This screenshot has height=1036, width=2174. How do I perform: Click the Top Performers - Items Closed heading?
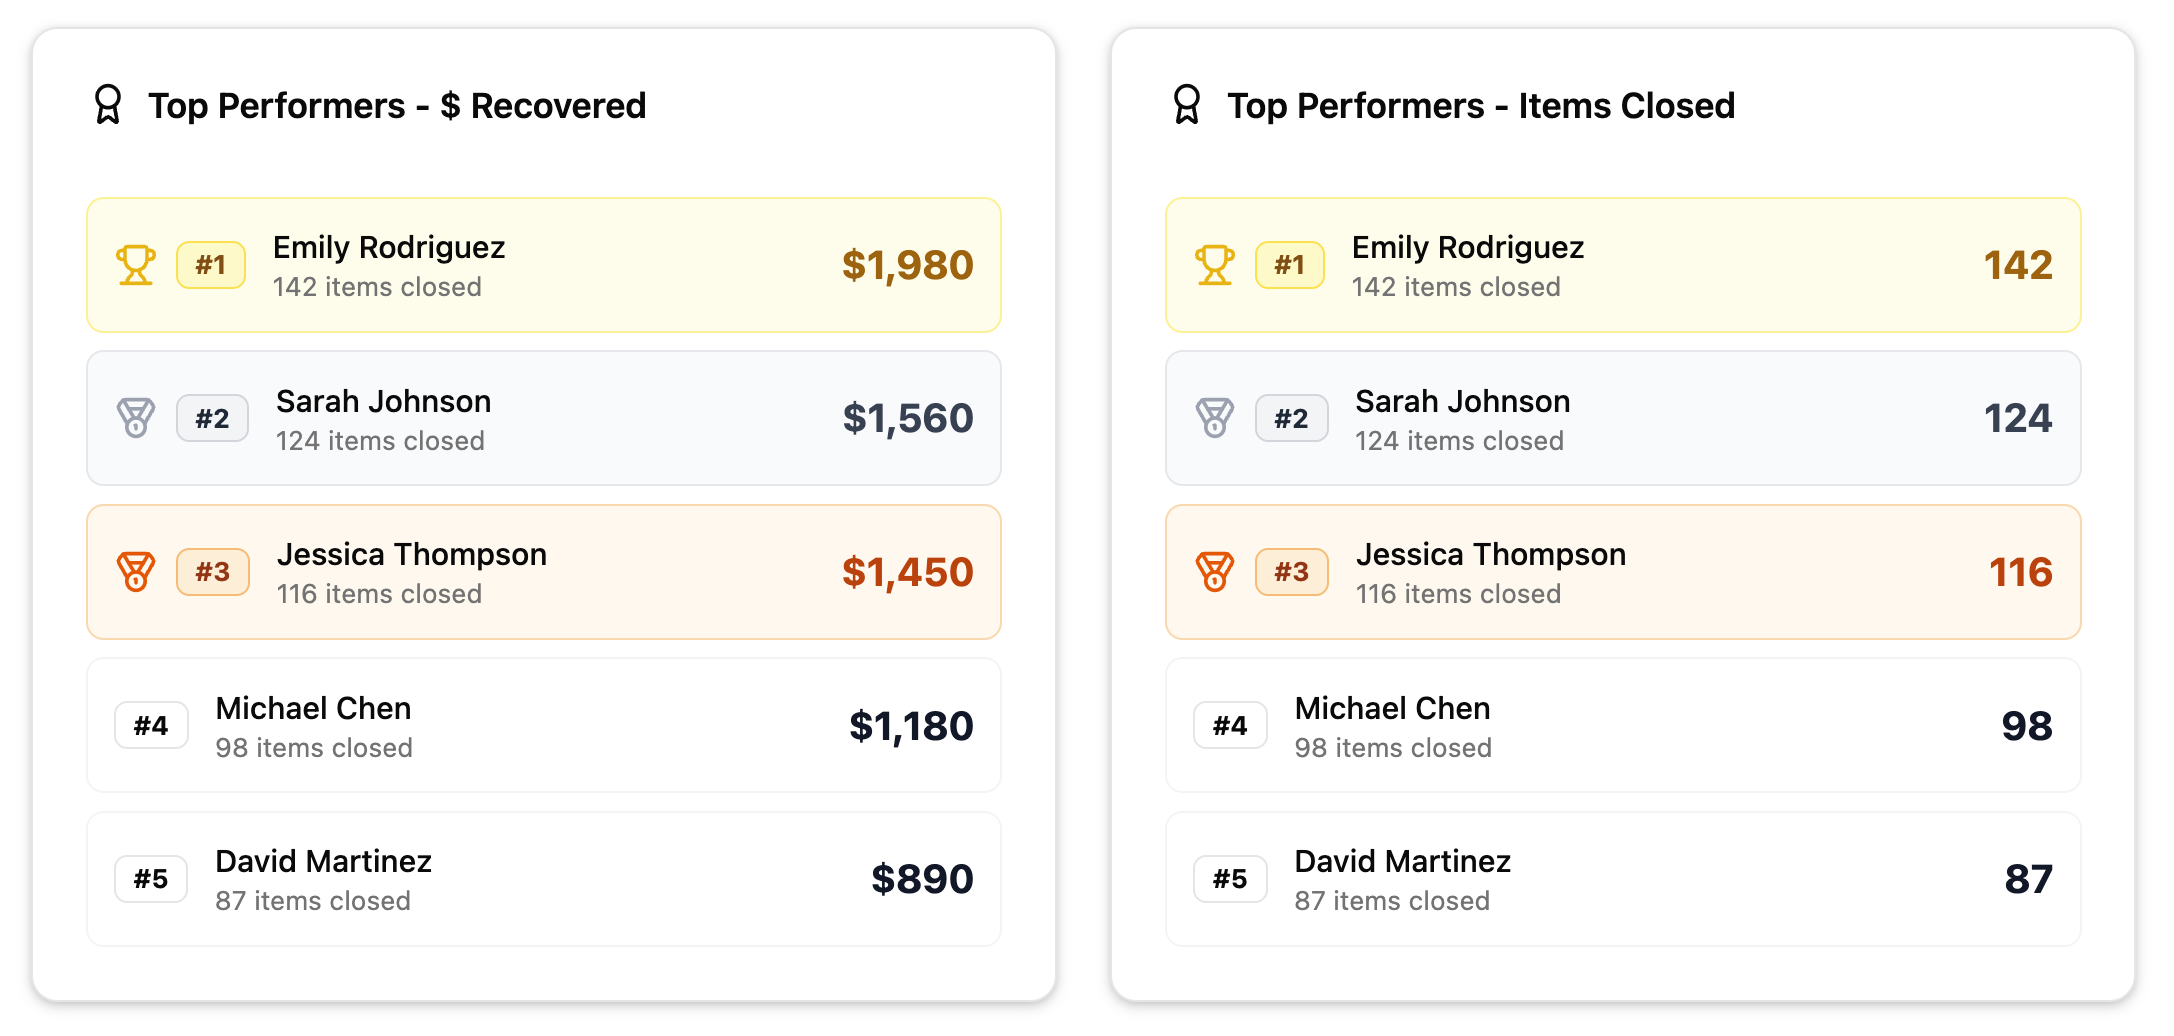click(x=1481, y=106)
